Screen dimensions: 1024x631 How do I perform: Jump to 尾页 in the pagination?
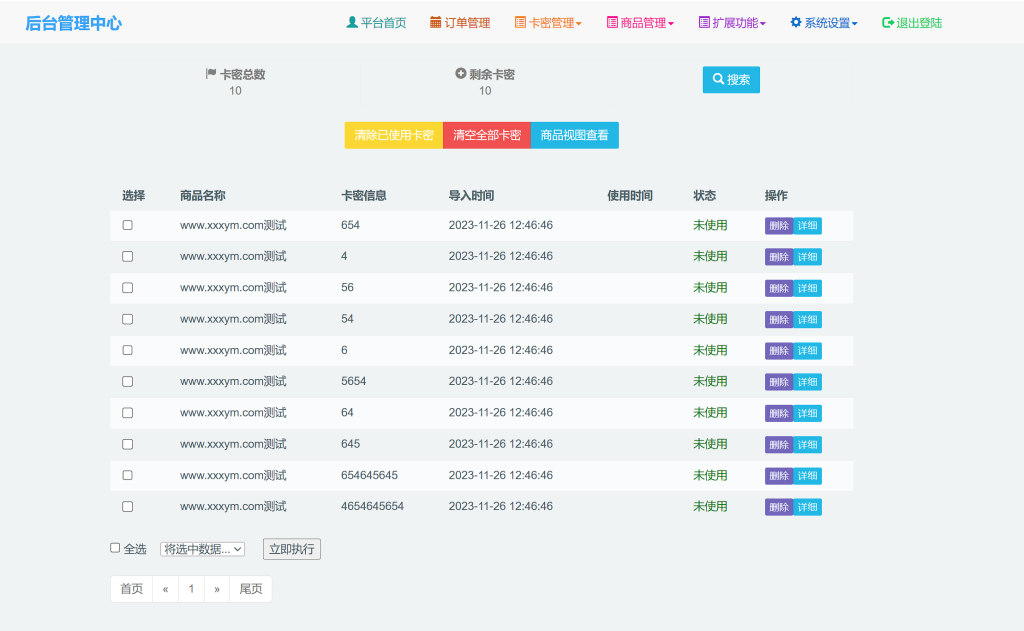click(250, 589)
